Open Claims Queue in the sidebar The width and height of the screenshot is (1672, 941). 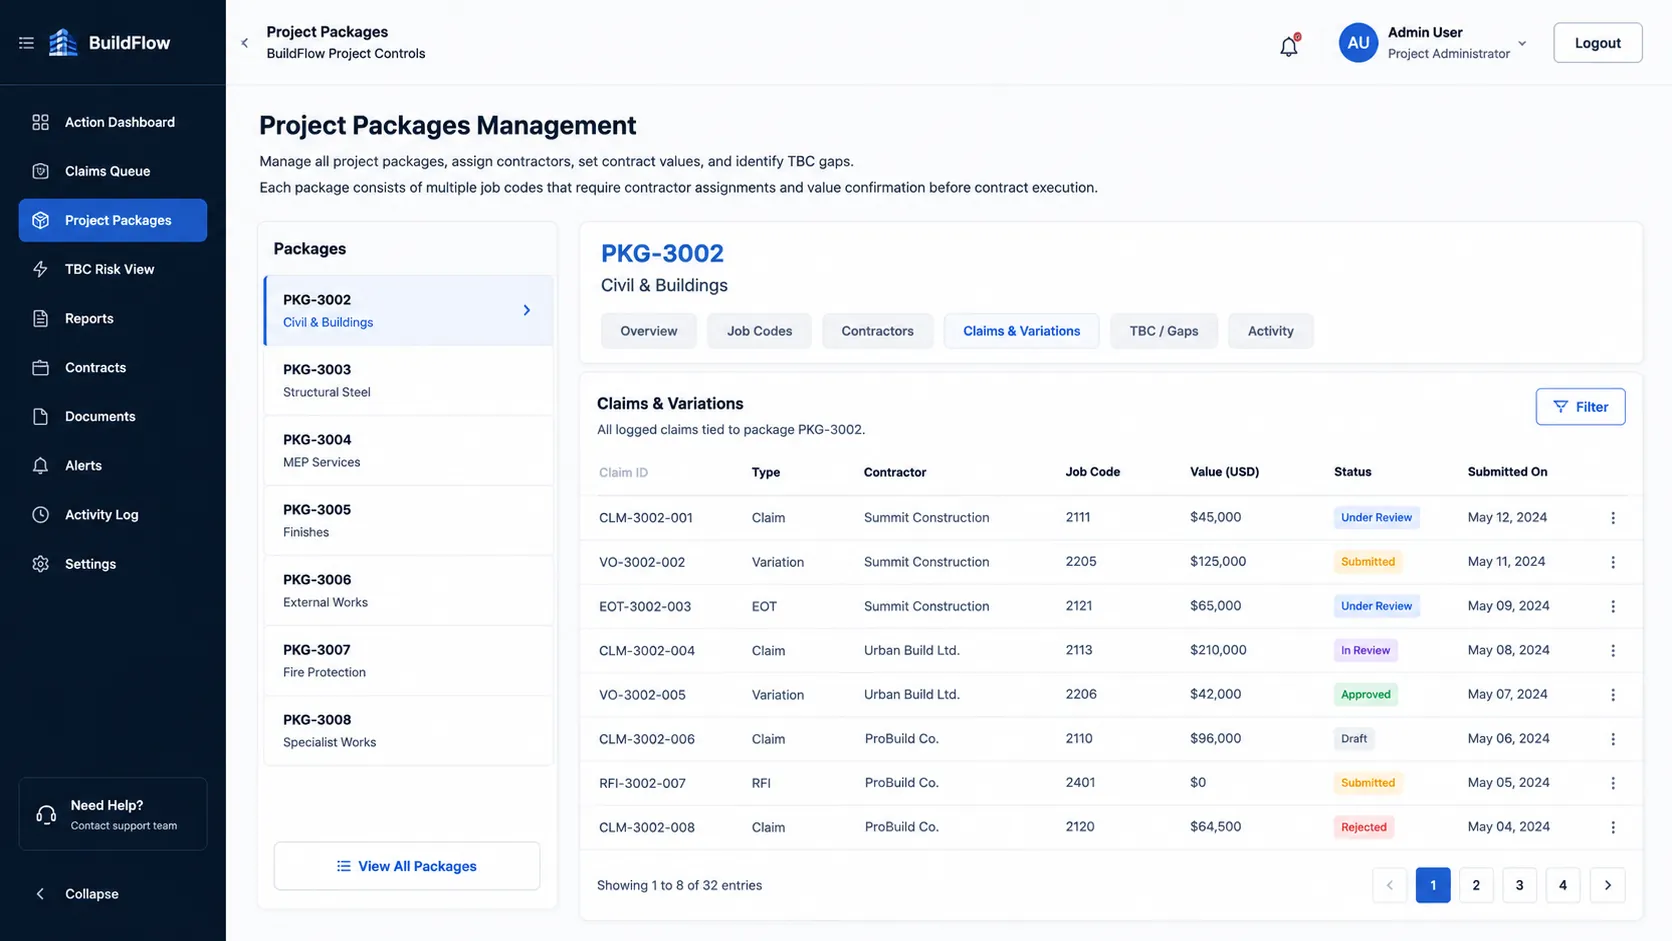point(113,171)
